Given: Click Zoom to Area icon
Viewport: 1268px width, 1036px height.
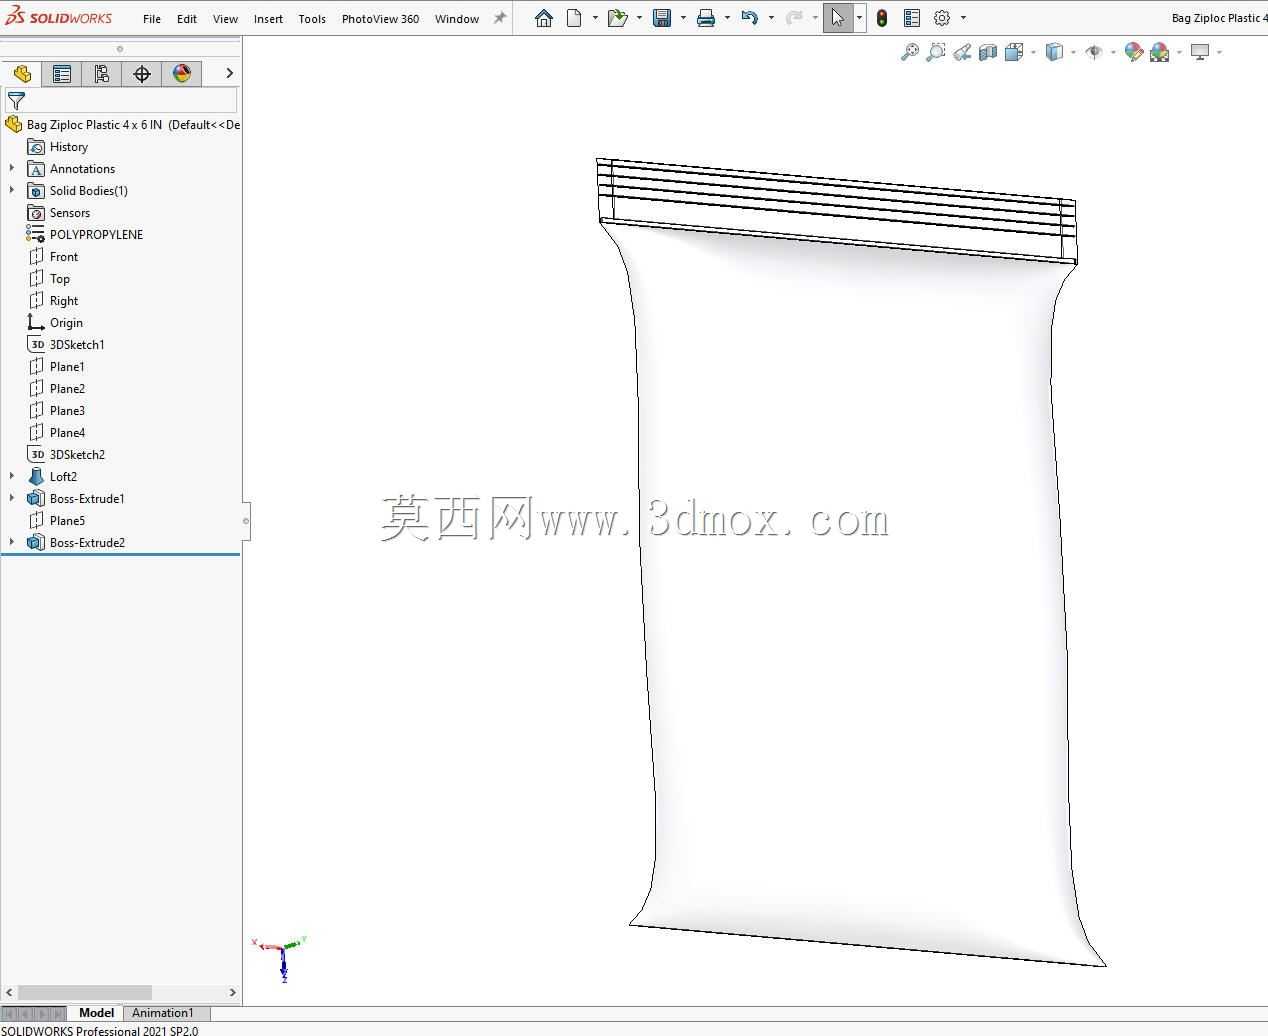Looking at the screenshot, I should pos(936,52).
